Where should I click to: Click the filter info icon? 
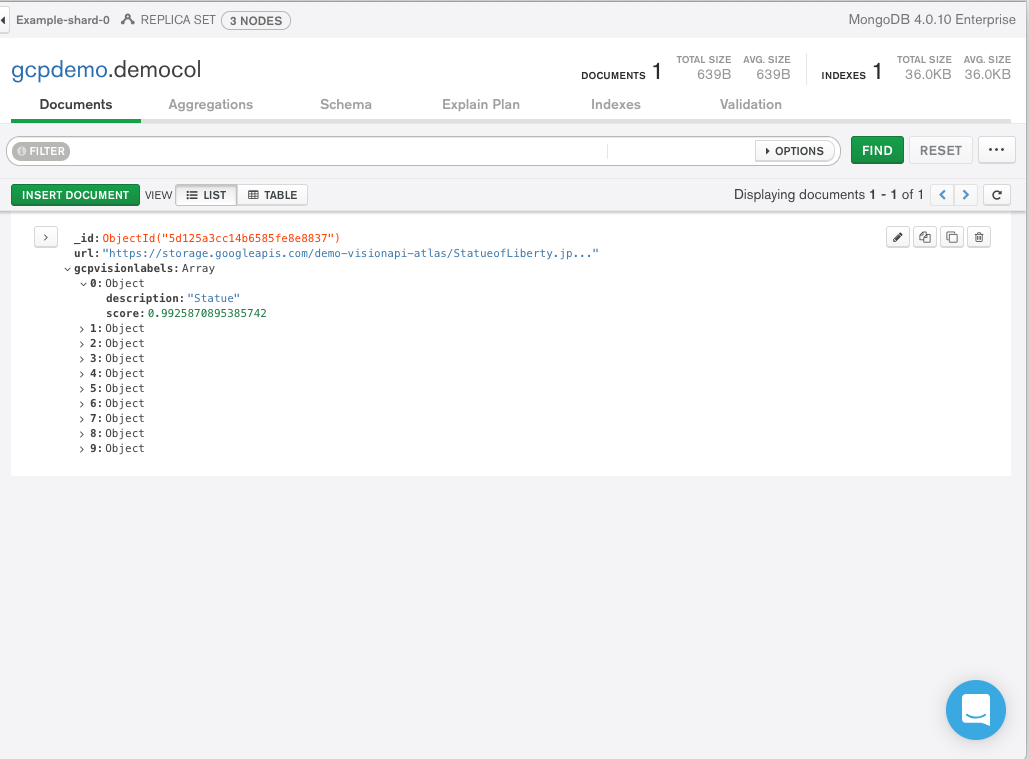[22, 151]
